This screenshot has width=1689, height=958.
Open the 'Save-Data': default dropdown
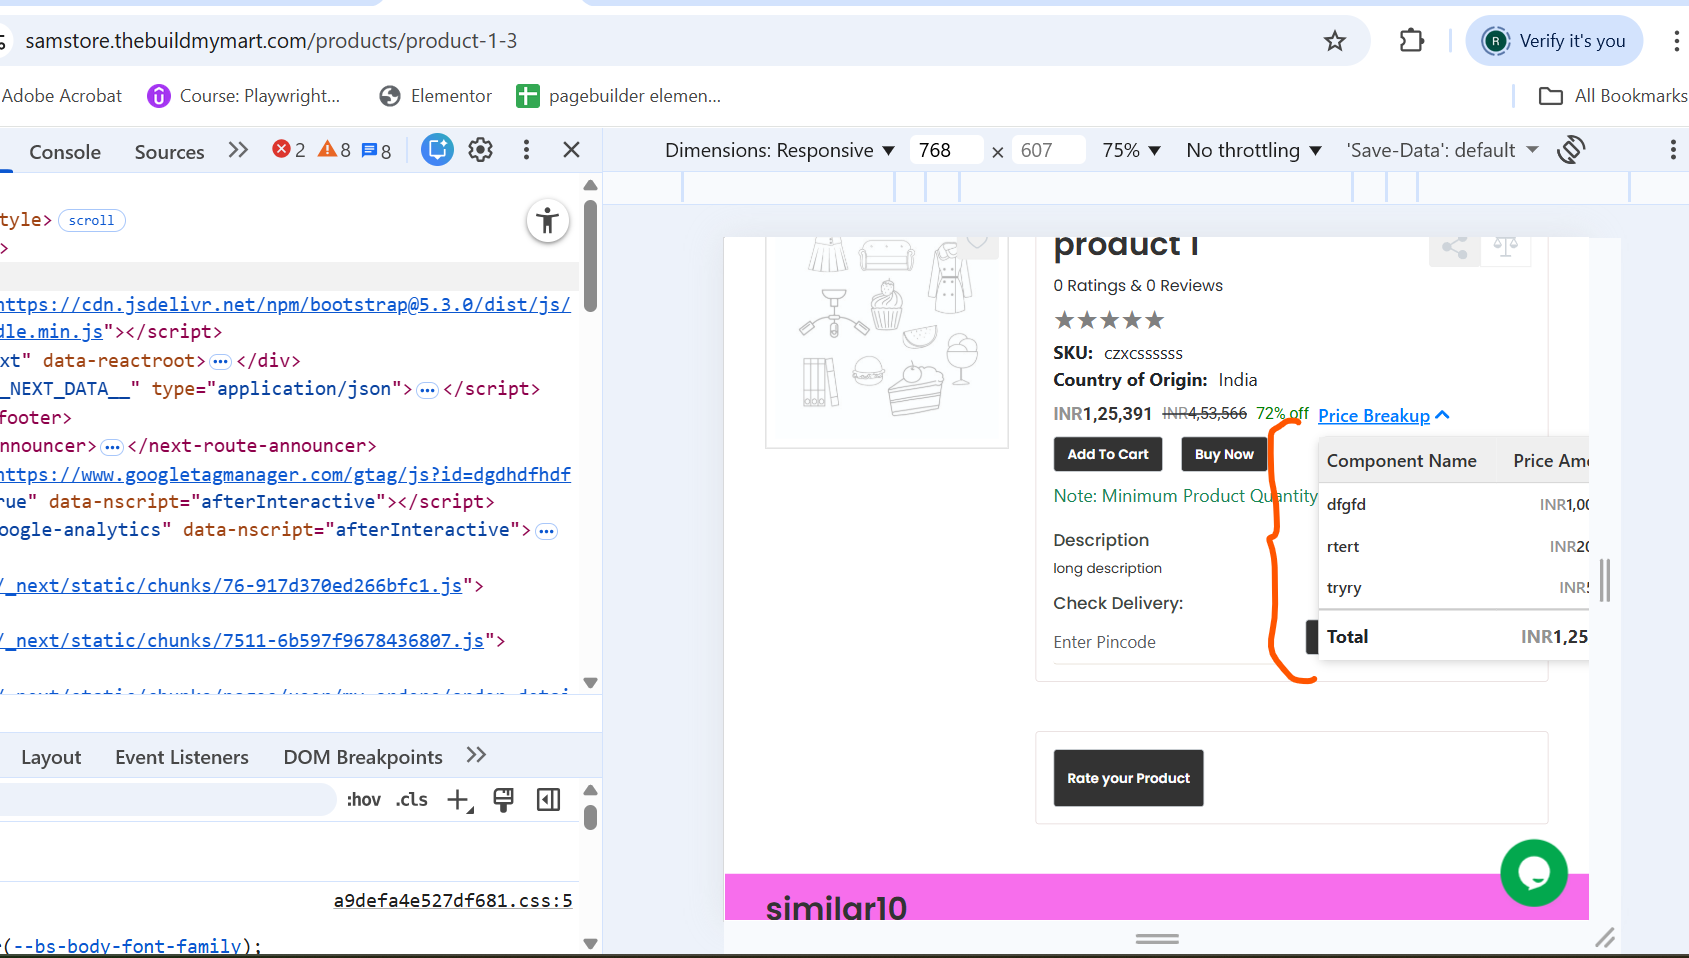1442,150
